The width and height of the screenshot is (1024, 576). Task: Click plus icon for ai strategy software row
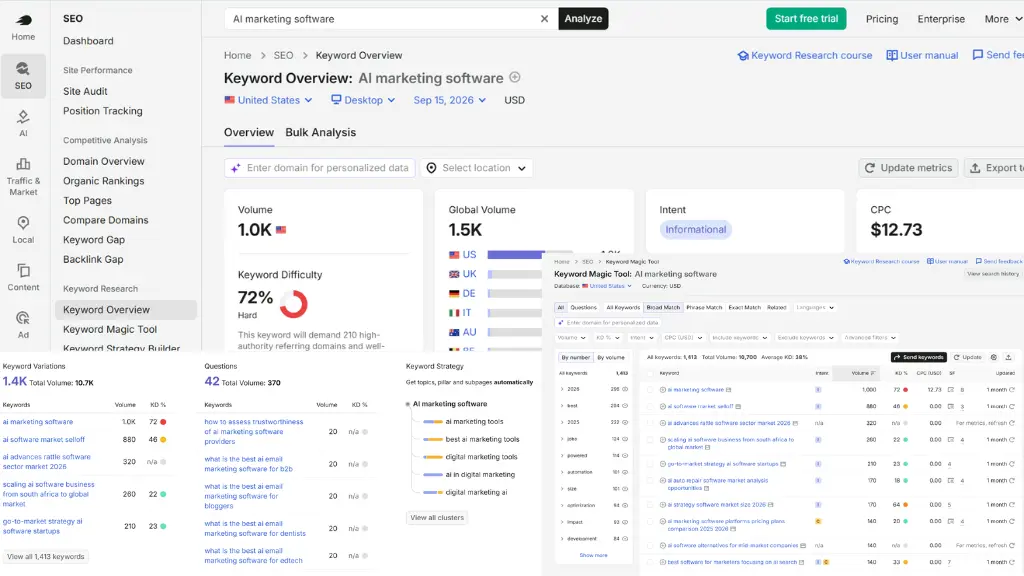pos(662,505)
